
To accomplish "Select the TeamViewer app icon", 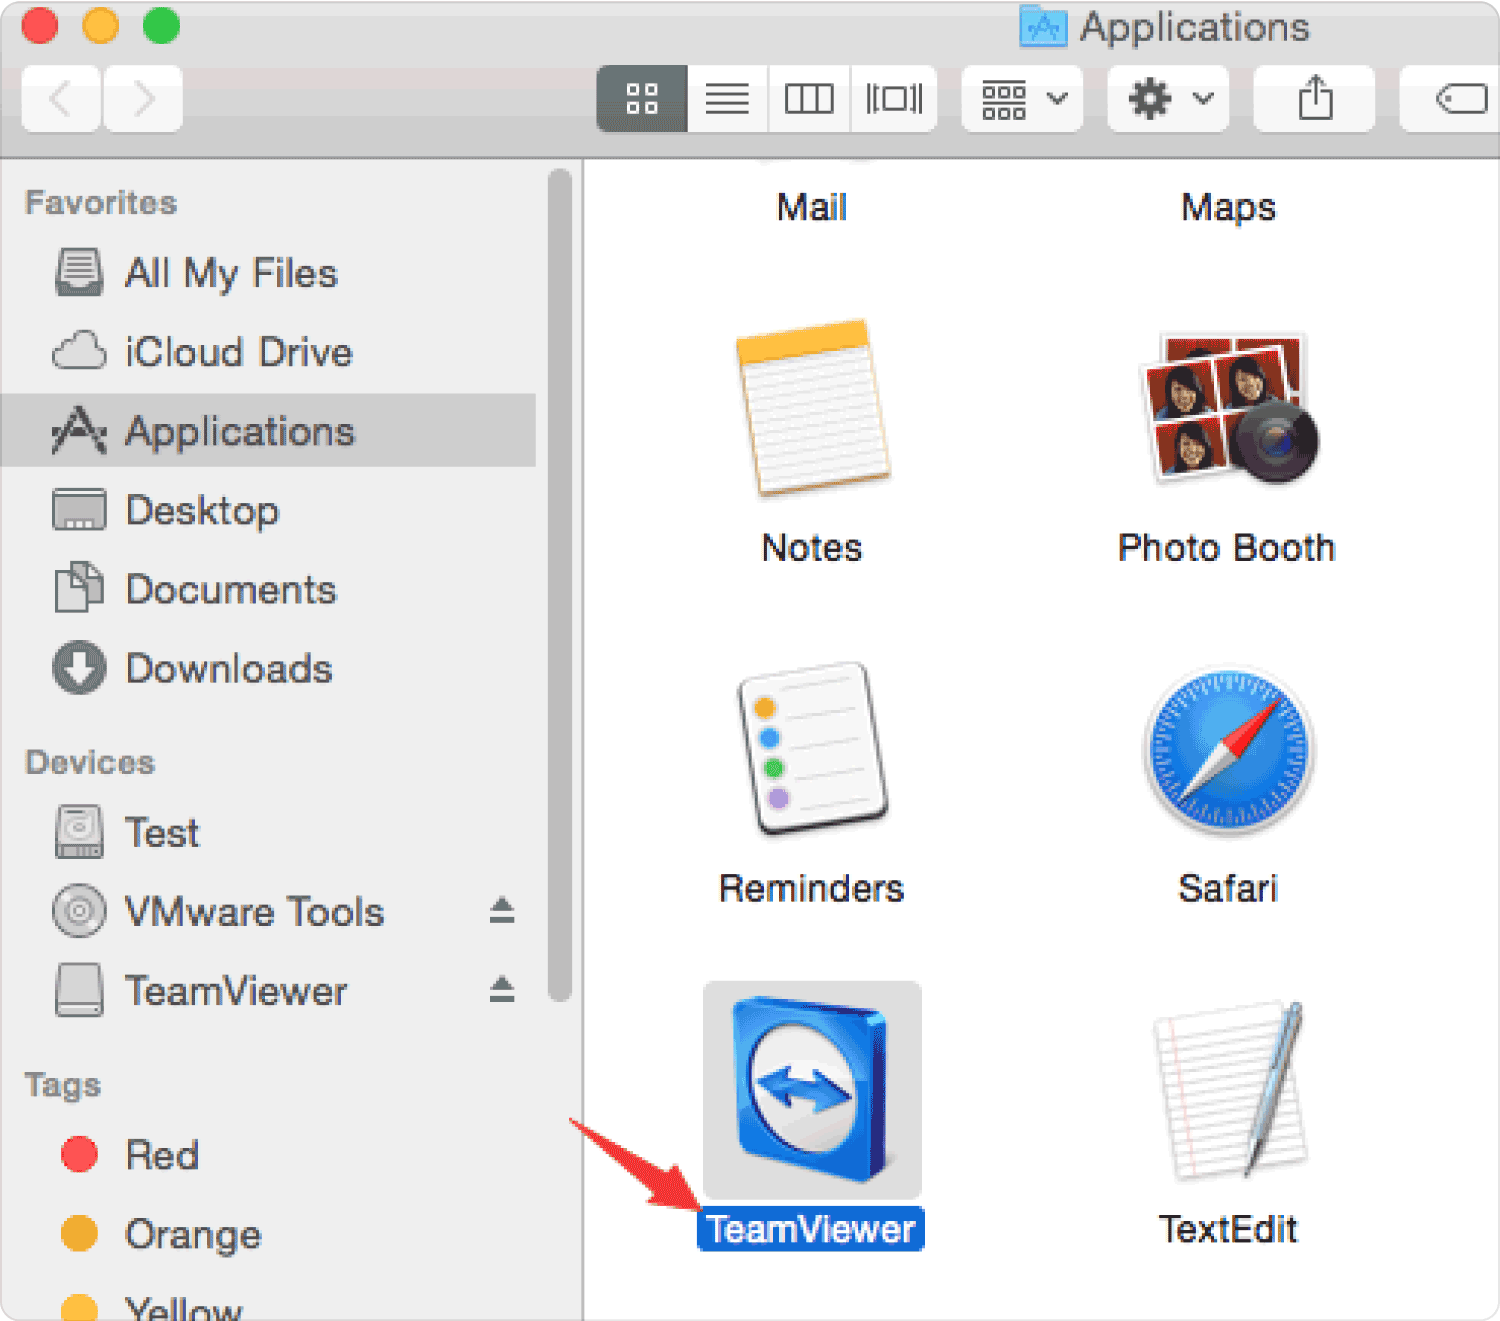I will [812, 1090].
